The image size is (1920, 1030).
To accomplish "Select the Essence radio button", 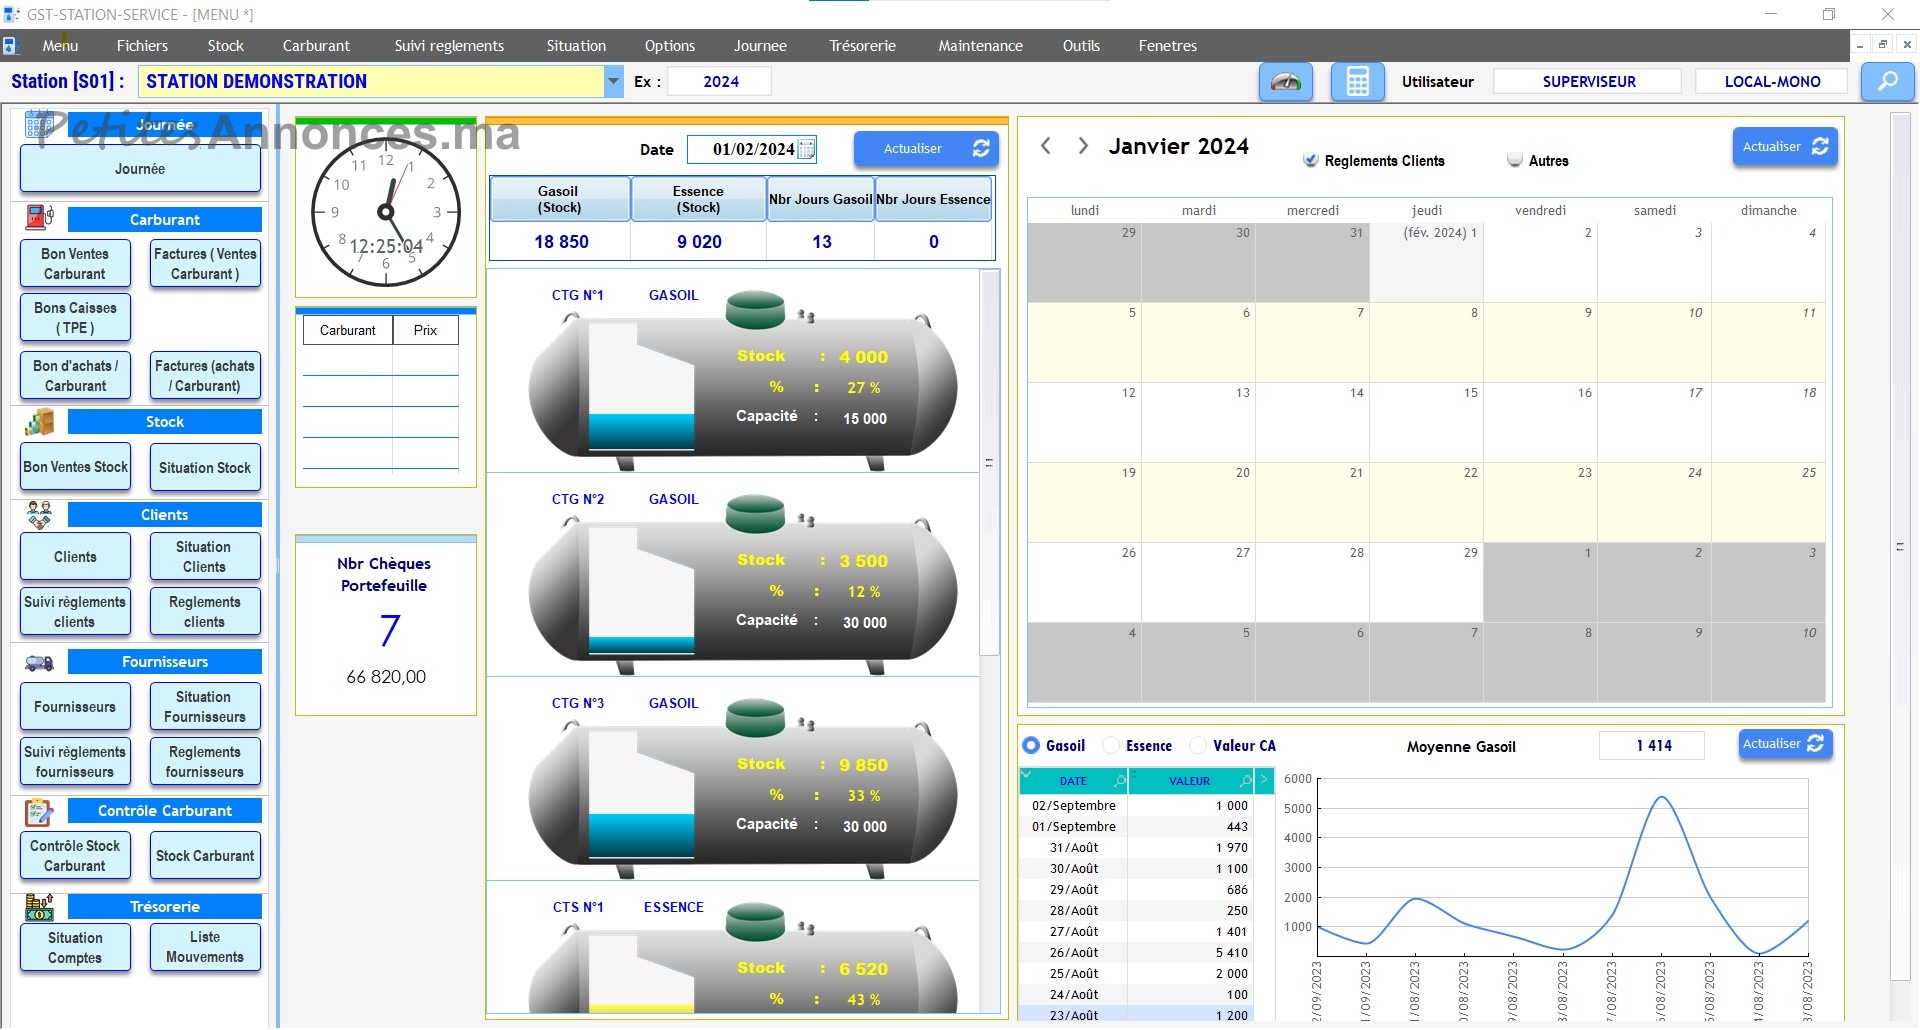I will 1110,746.
